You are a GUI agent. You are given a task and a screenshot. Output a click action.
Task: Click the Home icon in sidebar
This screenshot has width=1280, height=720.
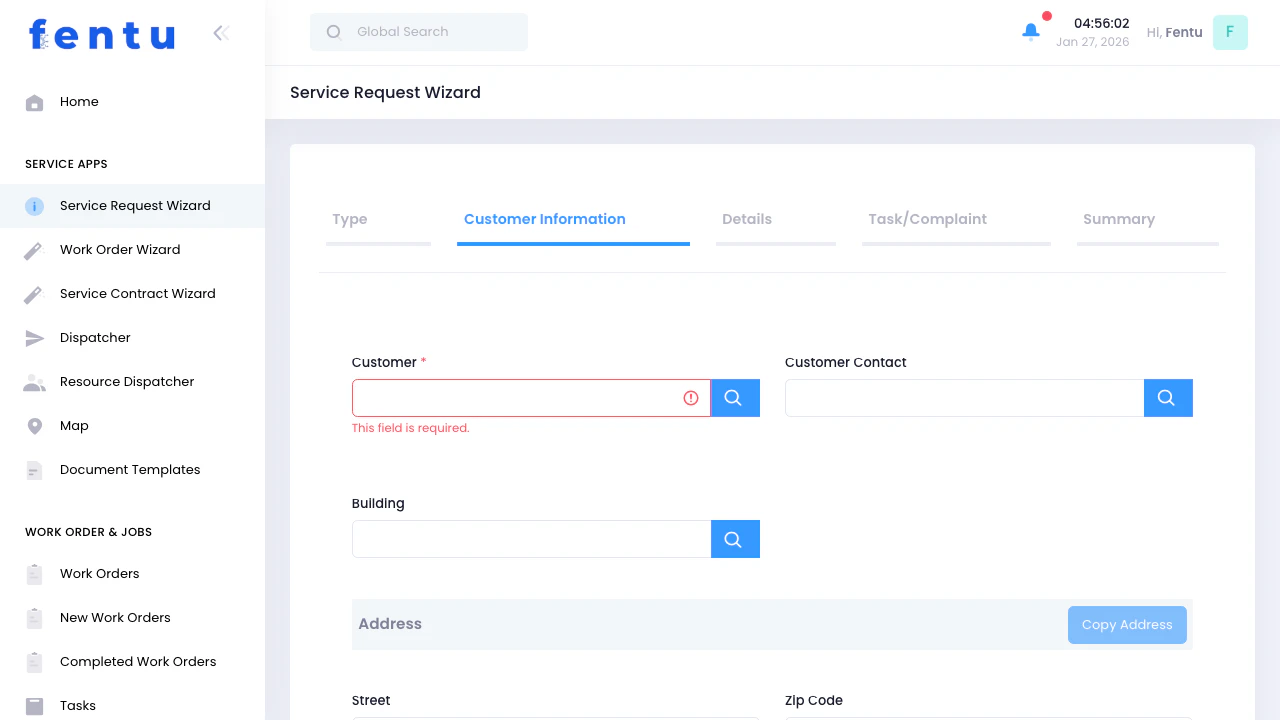point(34,101)
